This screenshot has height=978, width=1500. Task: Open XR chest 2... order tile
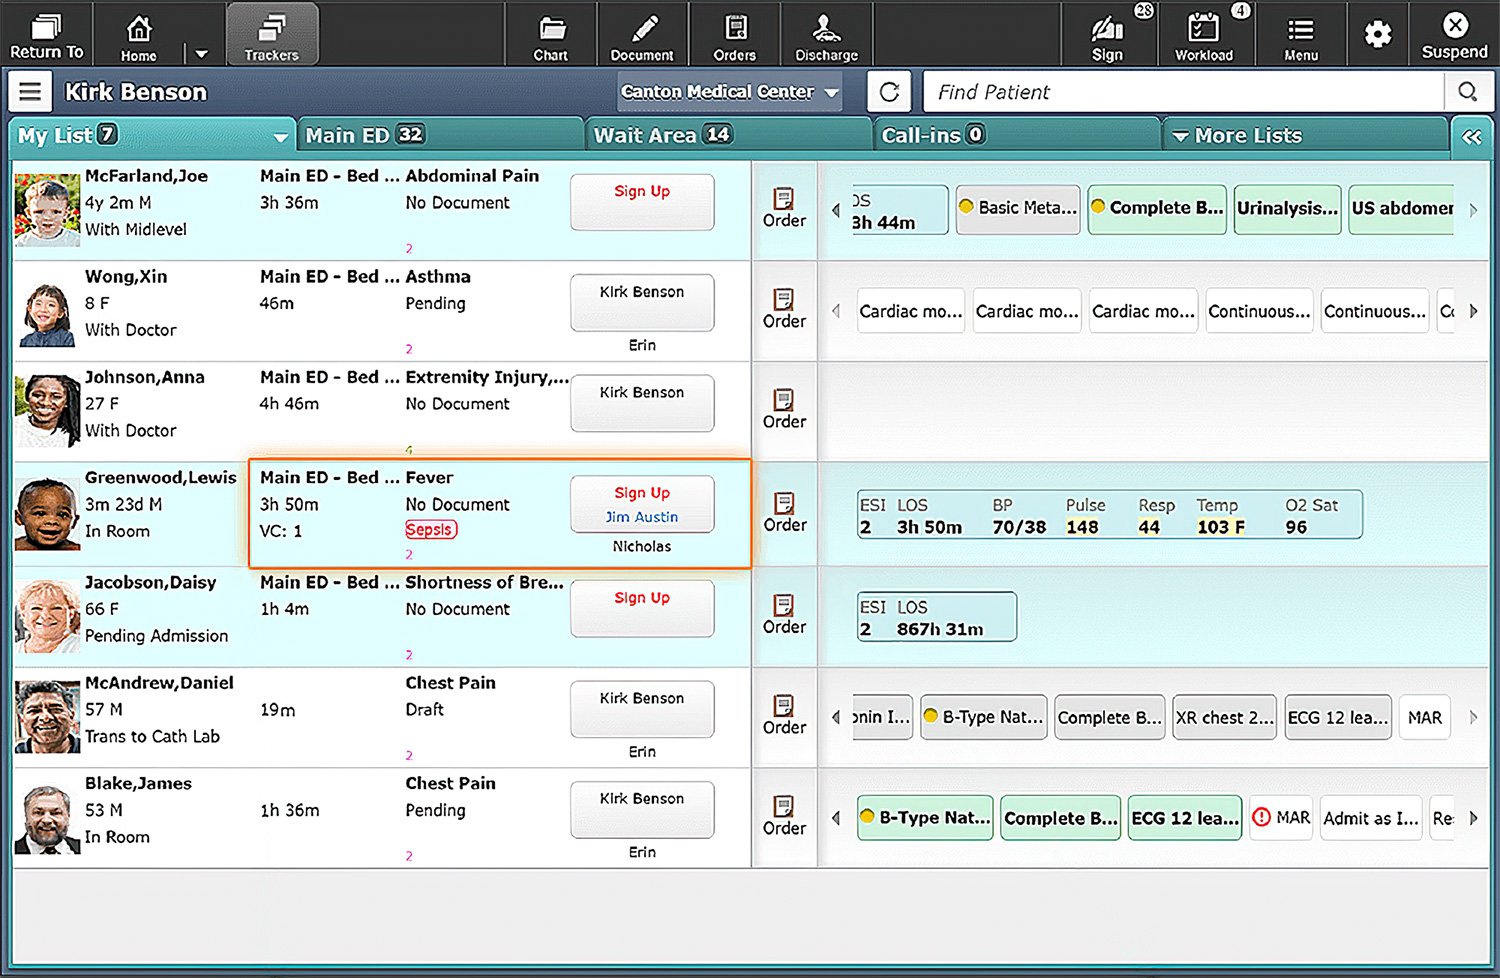pos(1225,718)
